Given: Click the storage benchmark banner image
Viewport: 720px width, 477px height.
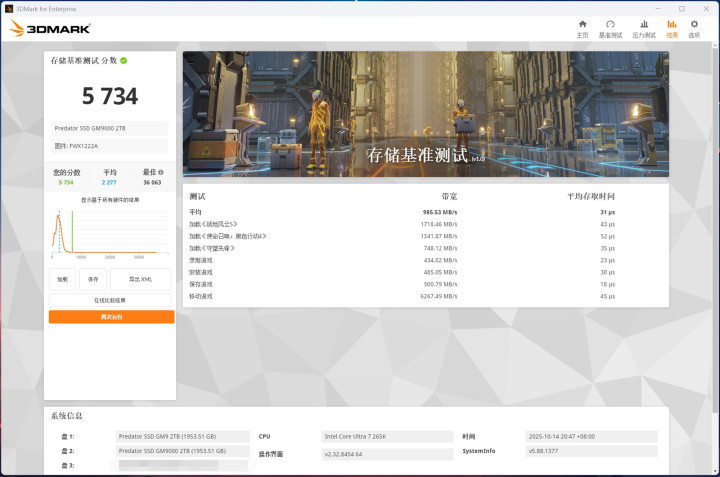Looking at the screenshot, I should pyautogui.click(x=425, y=114).
